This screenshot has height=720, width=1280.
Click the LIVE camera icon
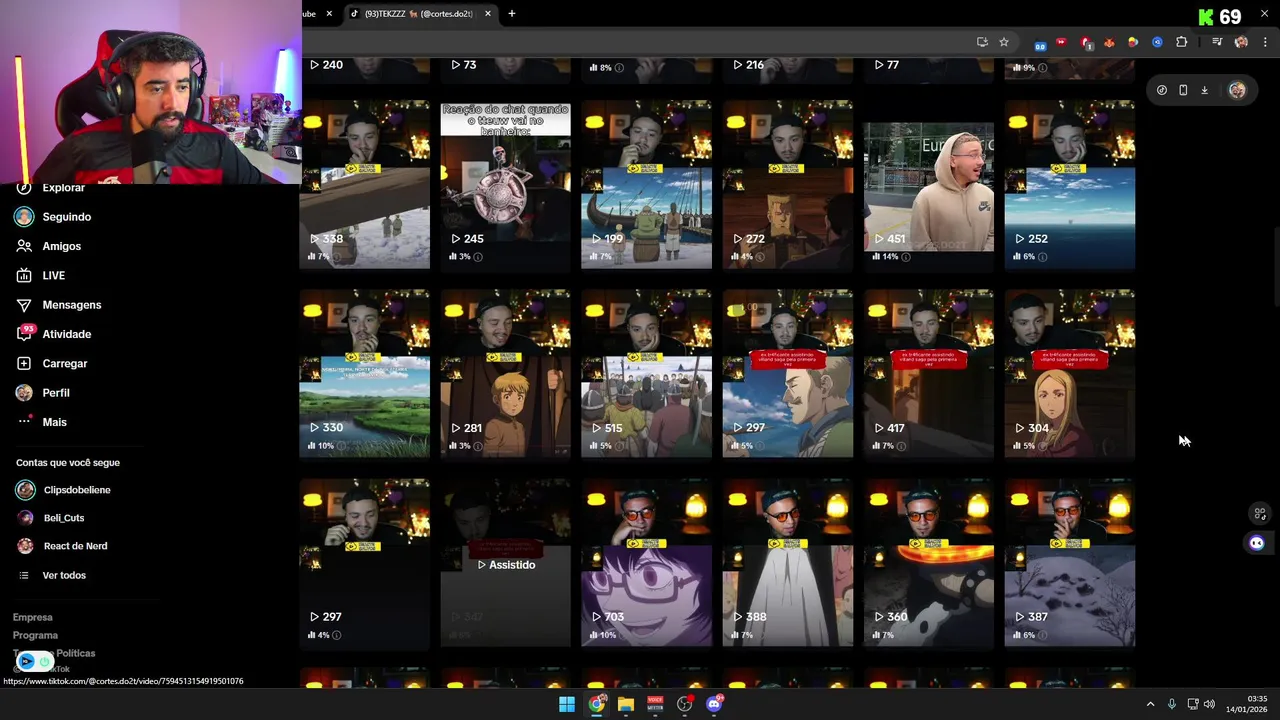coord(24,275)
